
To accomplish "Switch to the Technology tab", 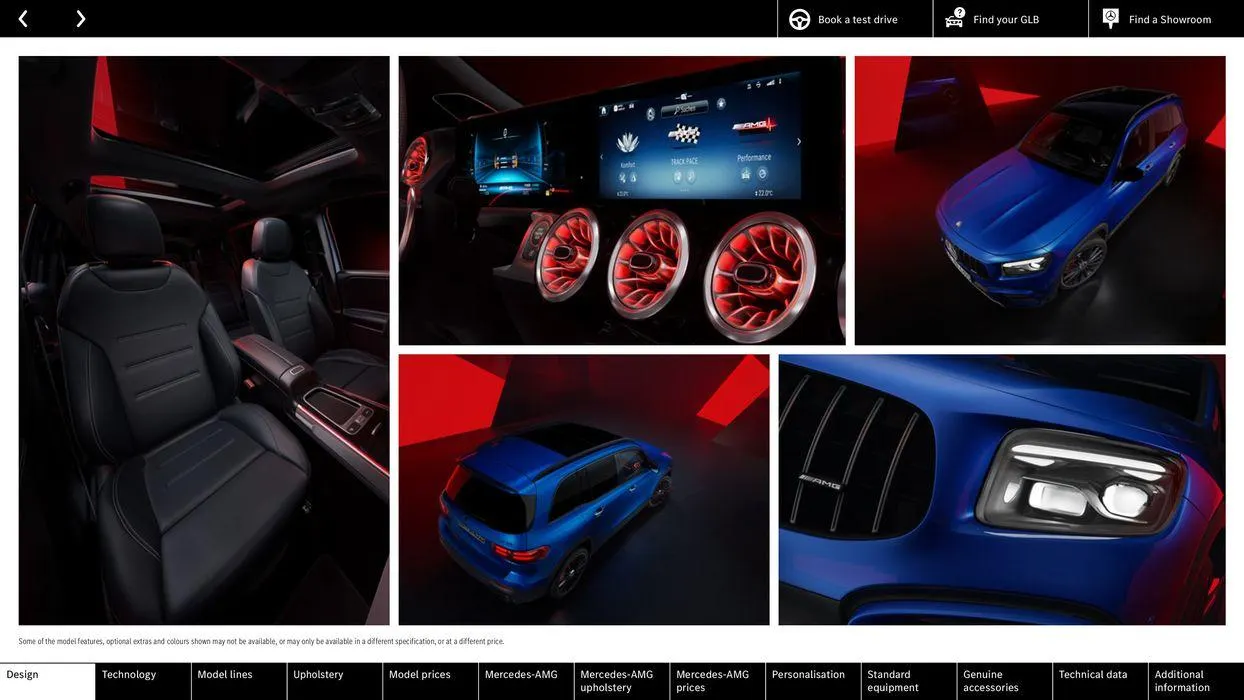I will (129, 673).
